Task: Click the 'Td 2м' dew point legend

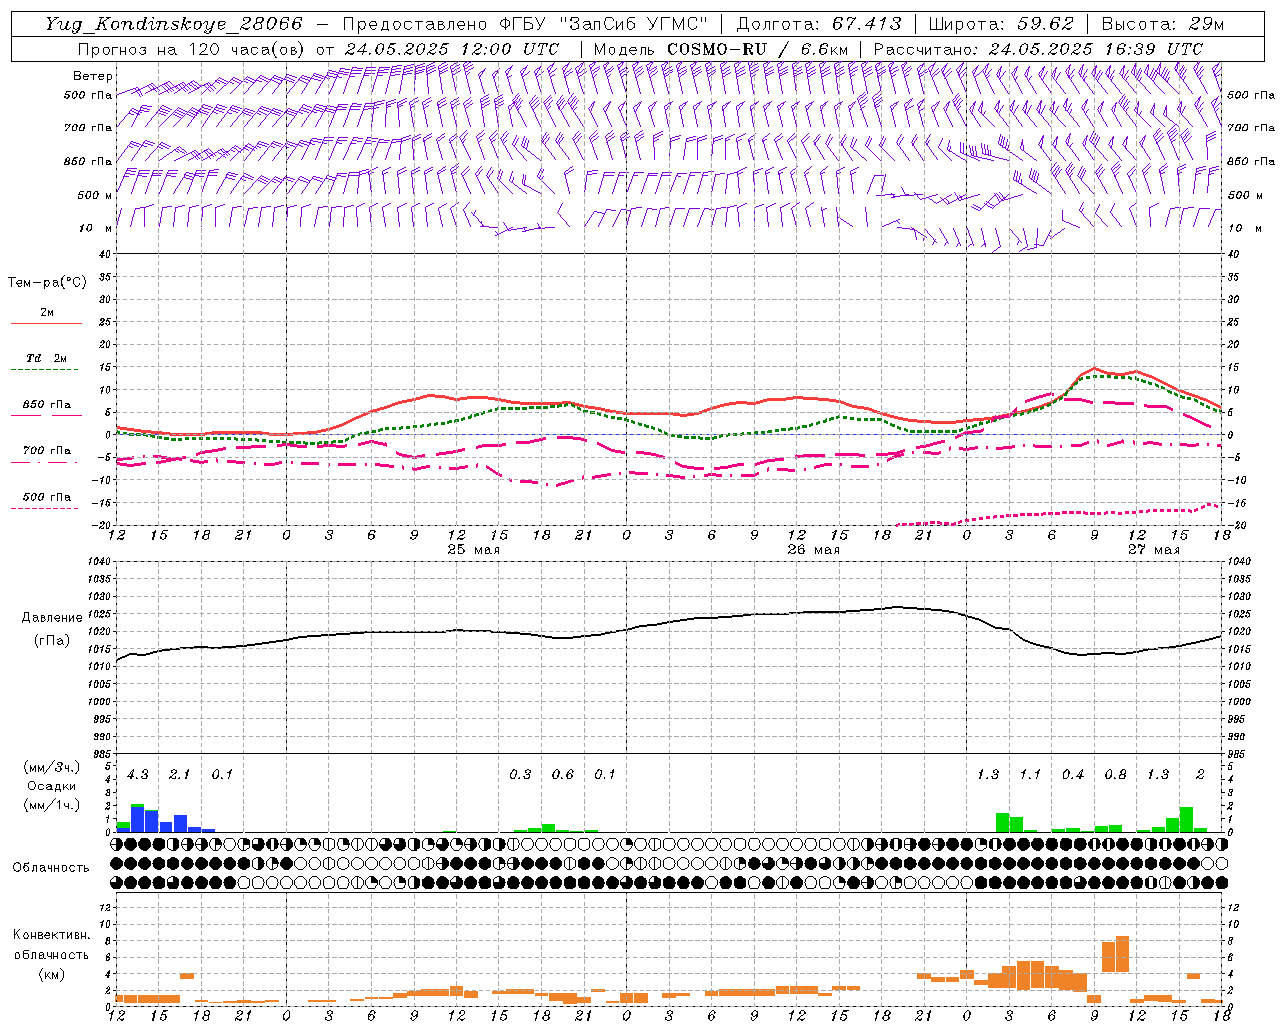Action: pyautogui.click(x=47, y=358)
